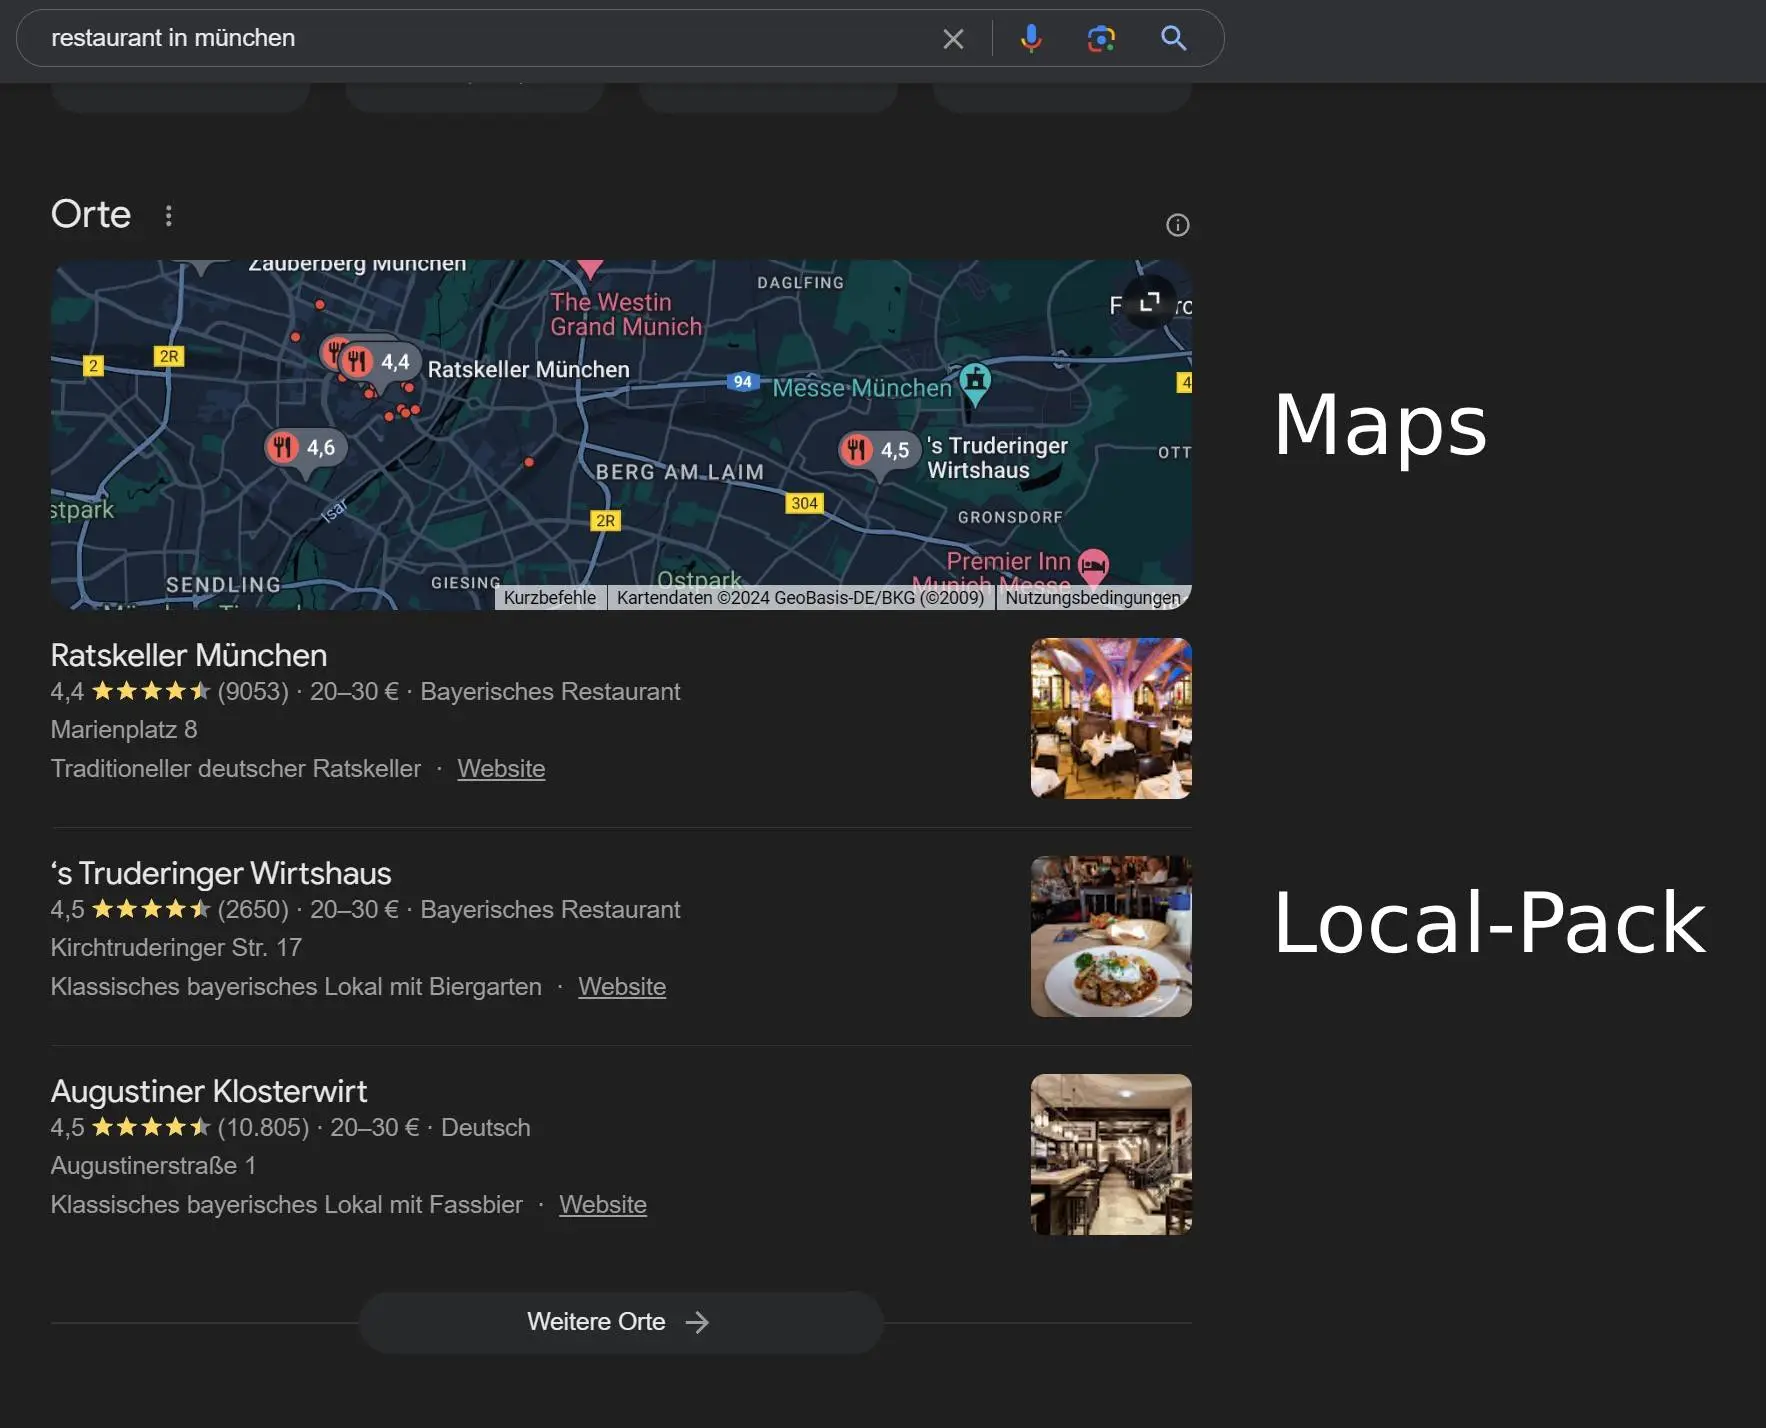
Task: Click the Ratskeller München label on the map
Action: coord(529,370)
